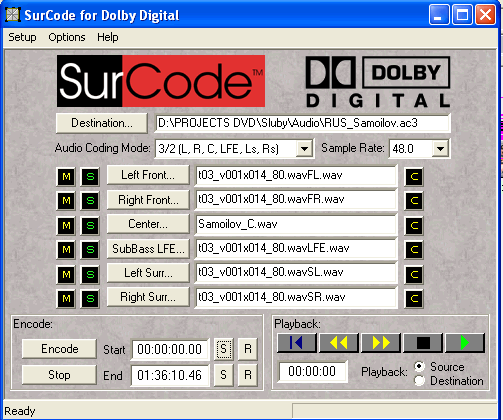Open the Audio Coding Mode dropdown
503x420 pixels.
point(304,148)
